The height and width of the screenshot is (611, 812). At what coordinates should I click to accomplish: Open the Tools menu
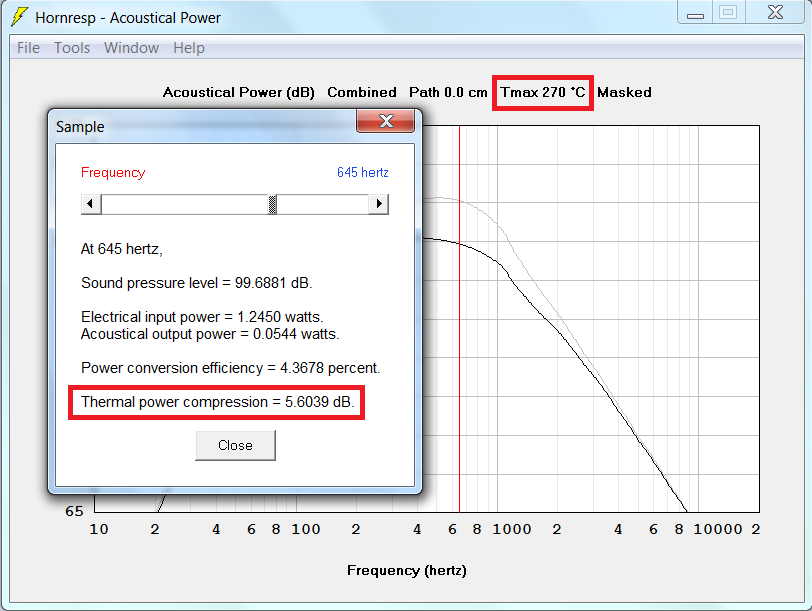72,48
